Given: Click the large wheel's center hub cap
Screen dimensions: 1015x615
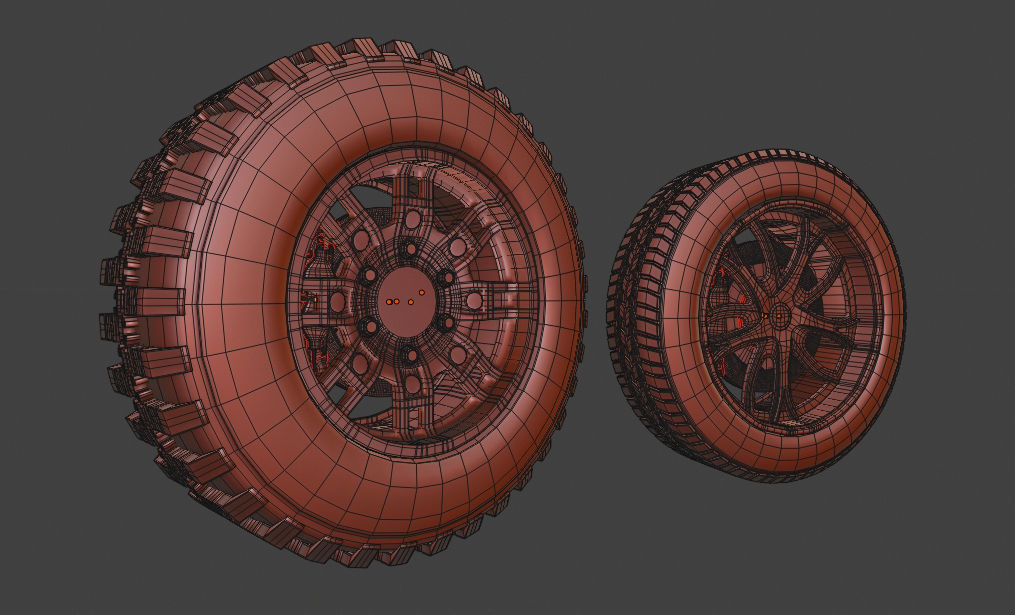Looking at the screenshot, I should 406,303.
